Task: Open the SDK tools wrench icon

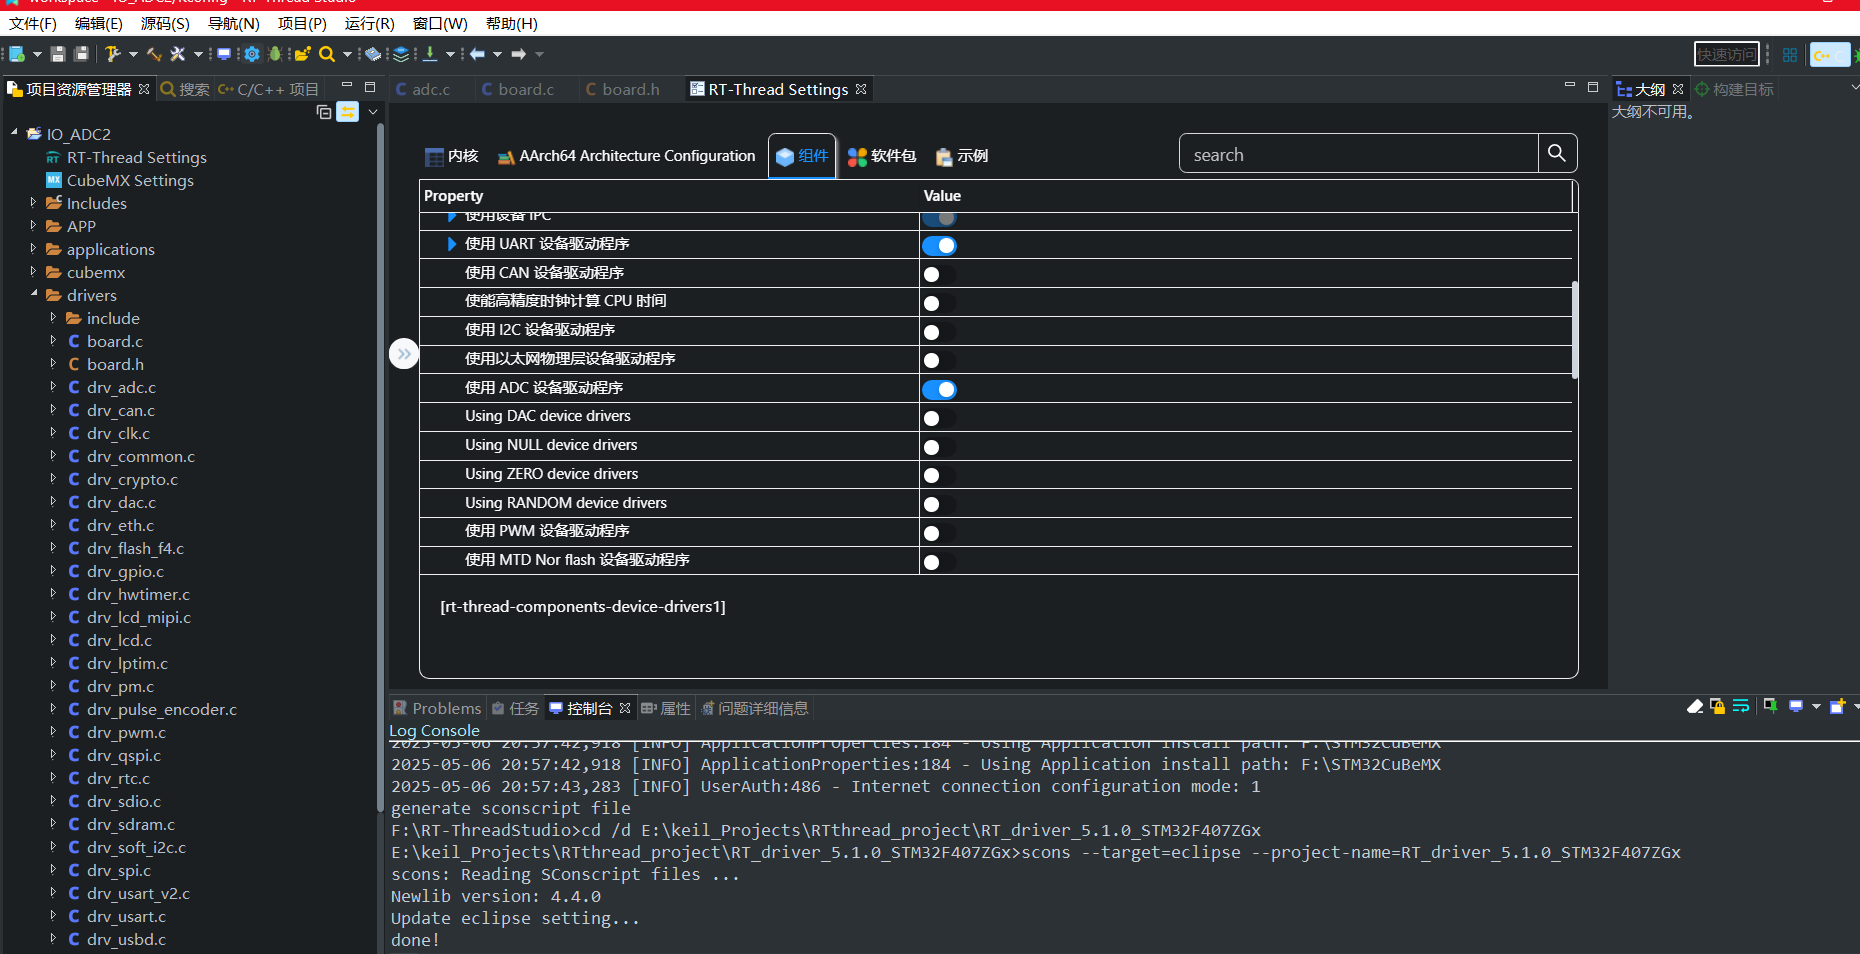Action: pos(178,54)
